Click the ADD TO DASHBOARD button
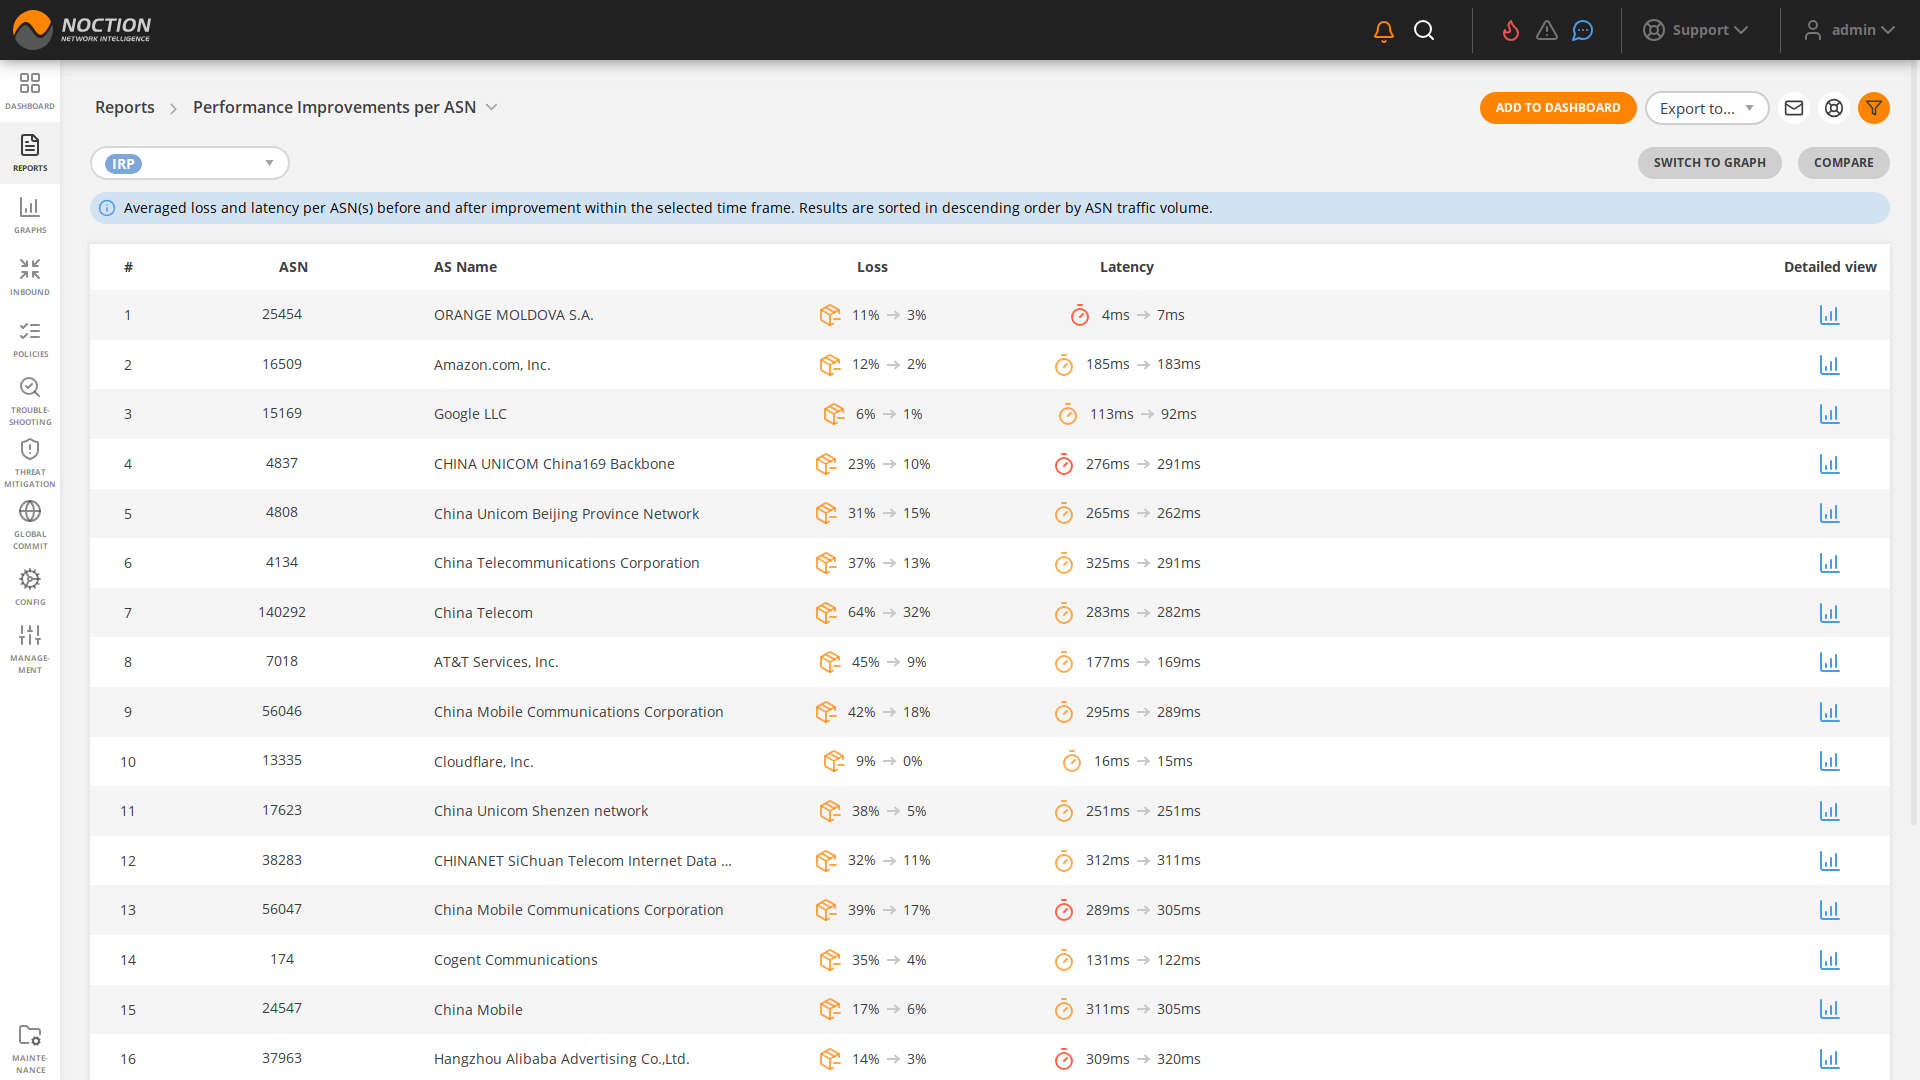 tap(1558, 108)
